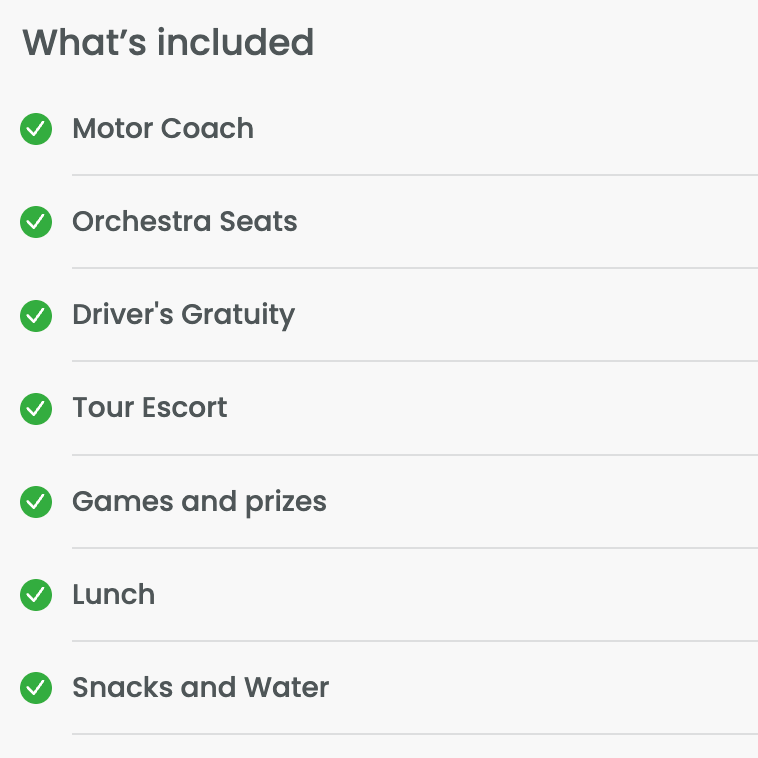Image resolution: width=758 pixels, height=758 pixels.
Task: Click the separator line below Lunch
Action: pos(414,641)
